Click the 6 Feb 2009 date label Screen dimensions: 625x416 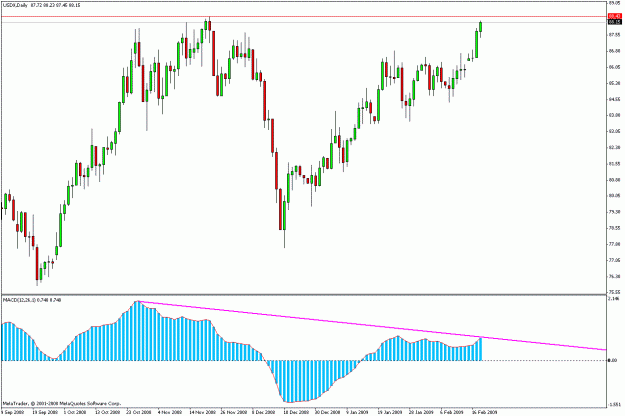451,412
